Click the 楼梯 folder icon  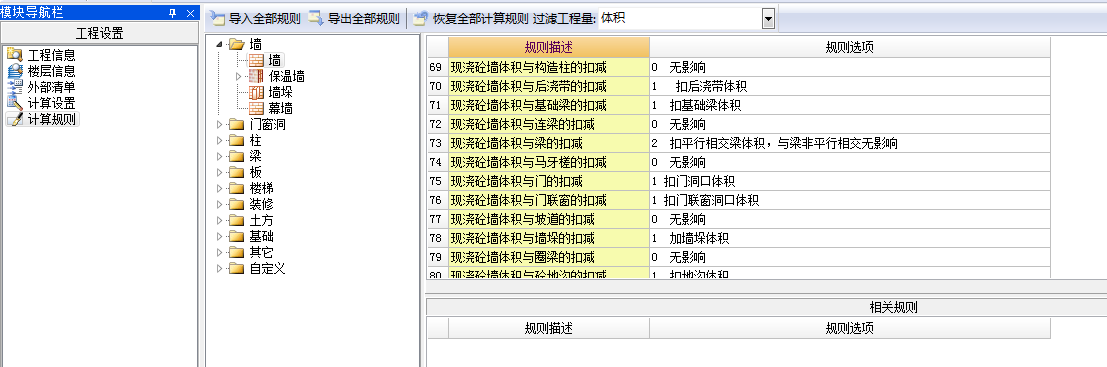pos(237,188)
